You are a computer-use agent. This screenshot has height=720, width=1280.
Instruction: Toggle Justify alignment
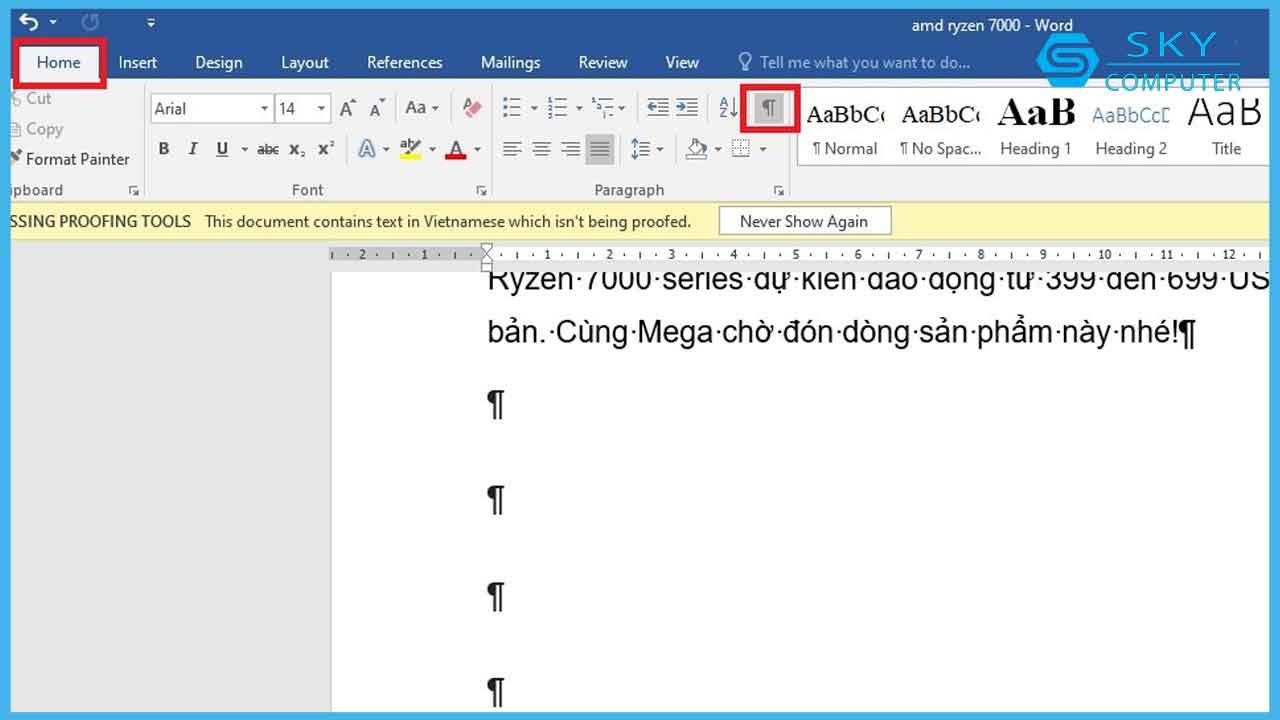pyautogui.click(x=600, y=149)
